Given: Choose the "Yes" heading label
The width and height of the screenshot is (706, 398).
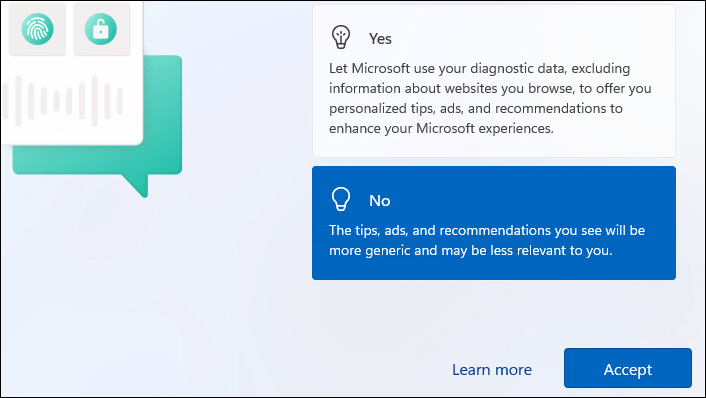Looking at the screenshot, I should (380, 39).
